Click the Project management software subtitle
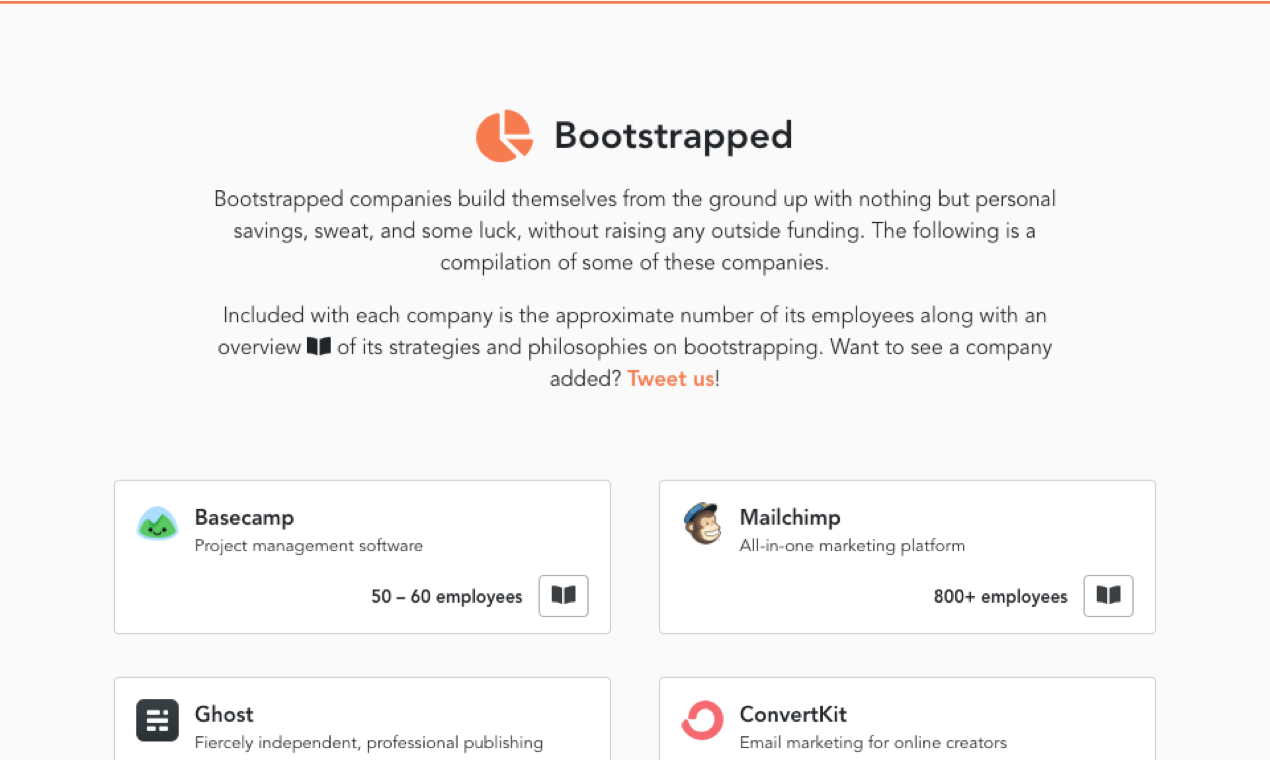 tap(308, 545)
